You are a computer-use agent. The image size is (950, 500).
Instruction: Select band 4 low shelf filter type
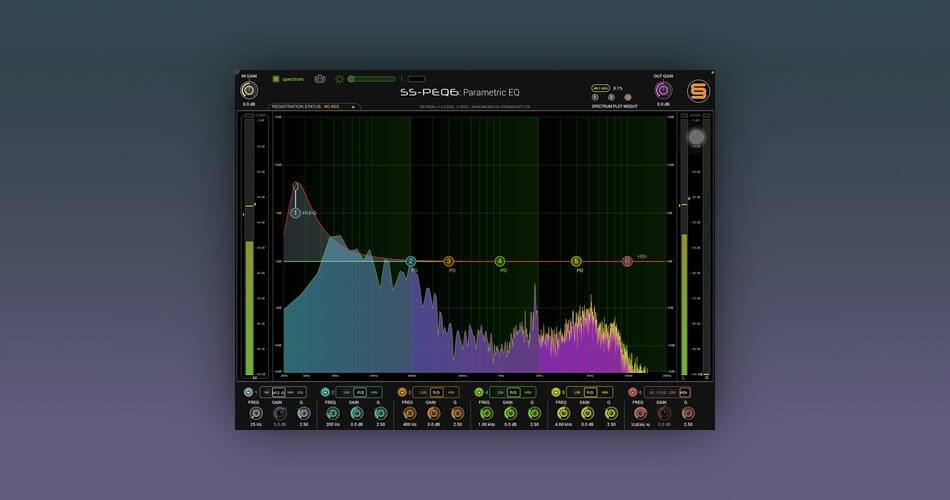500,393
